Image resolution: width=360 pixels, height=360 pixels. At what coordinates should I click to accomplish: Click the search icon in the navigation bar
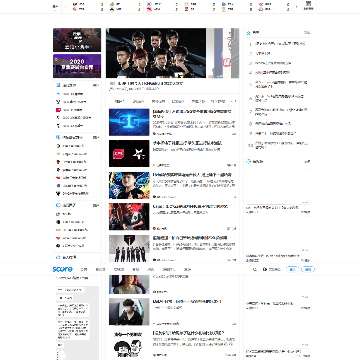pyautogui.click(x=255, y=269)
